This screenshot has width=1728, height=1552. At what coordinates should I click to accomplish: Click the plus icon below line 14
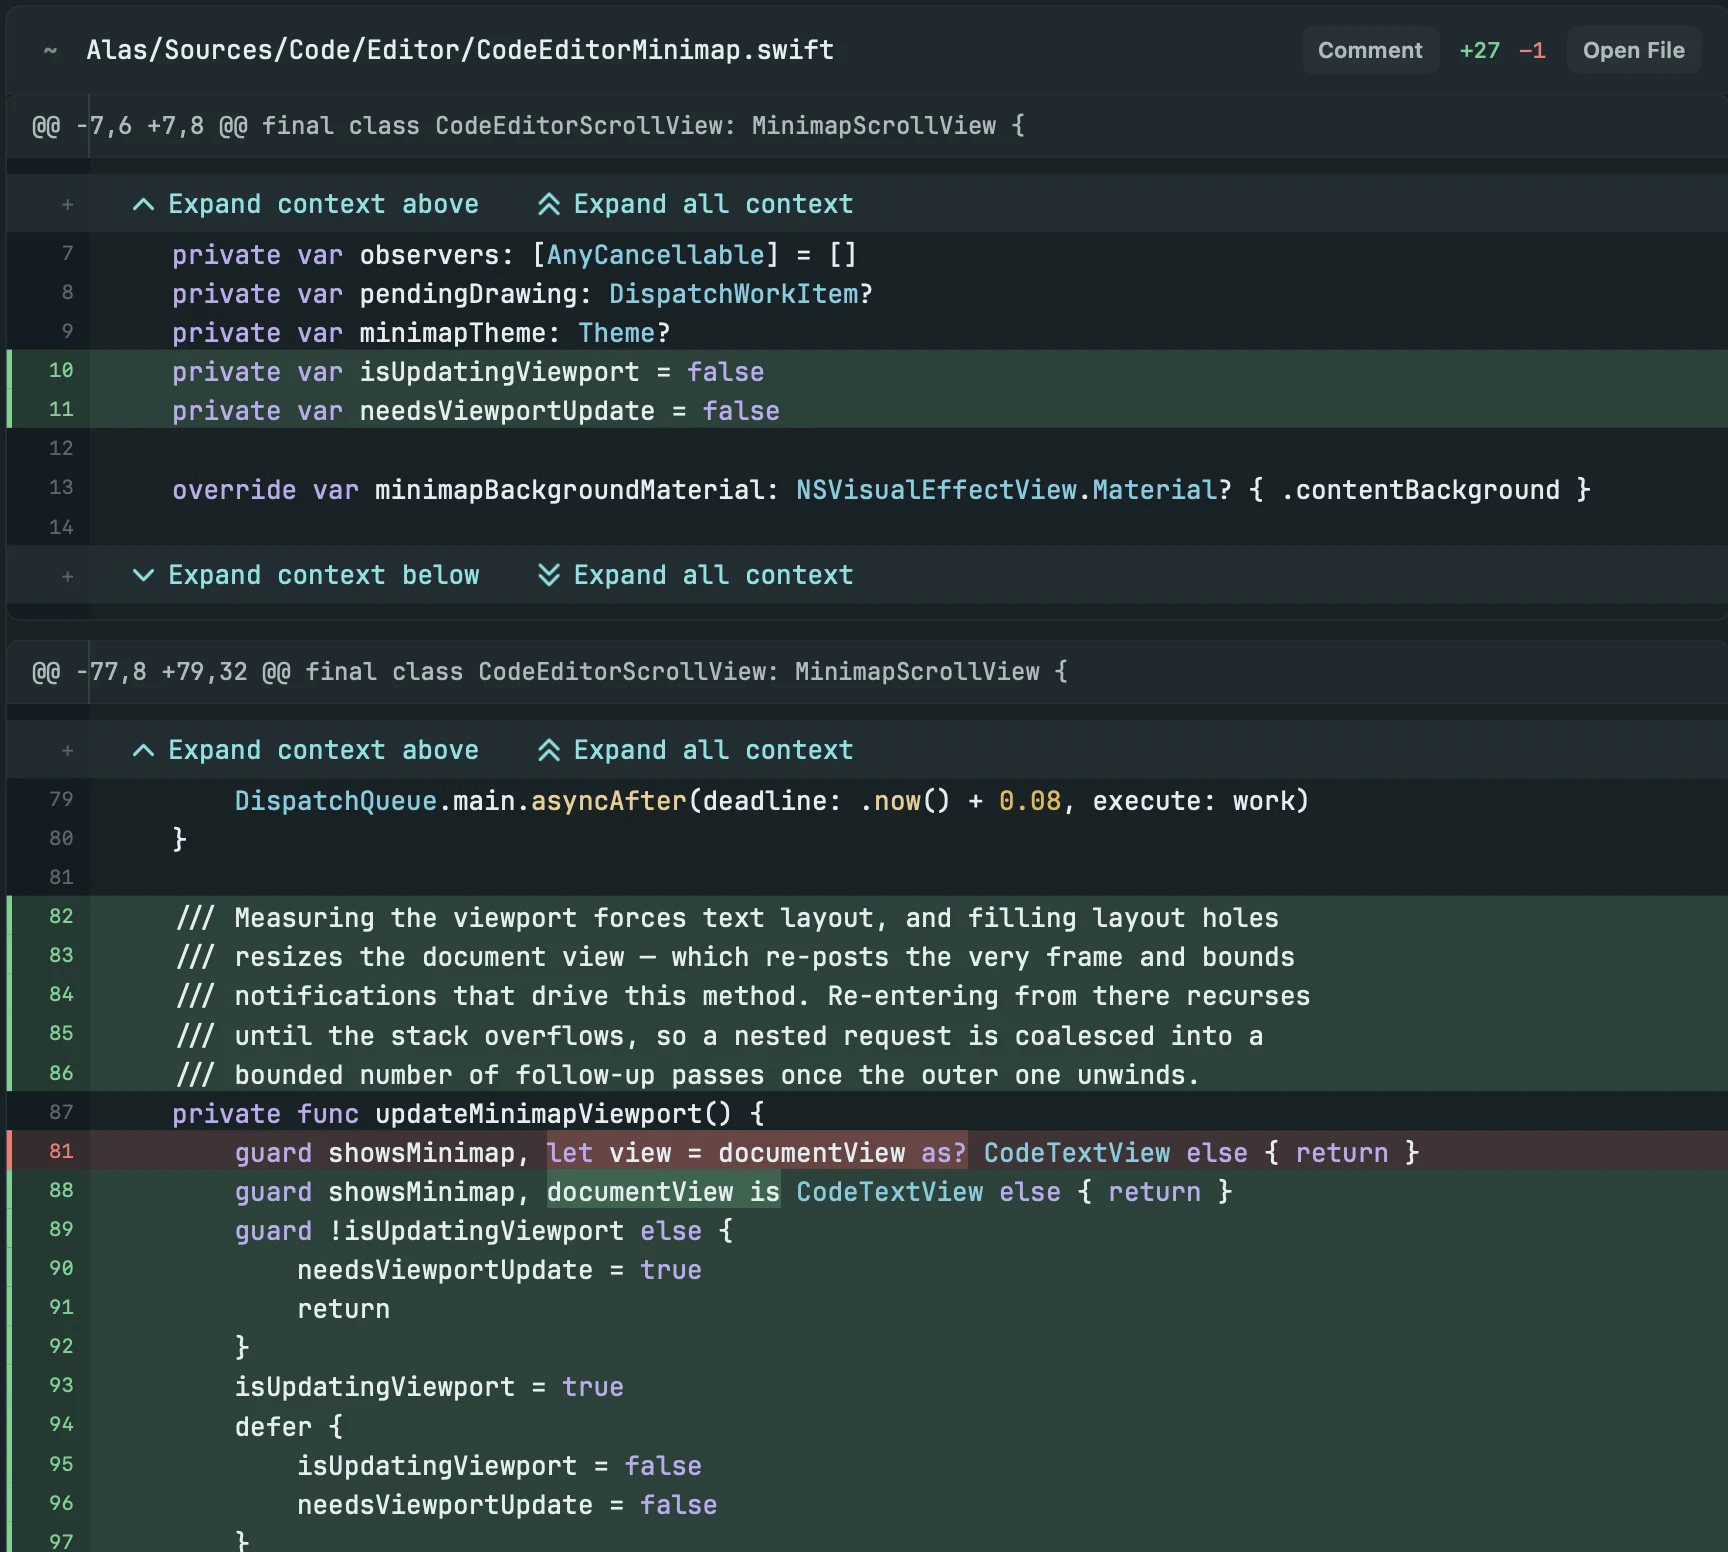(x=67, y=575)
